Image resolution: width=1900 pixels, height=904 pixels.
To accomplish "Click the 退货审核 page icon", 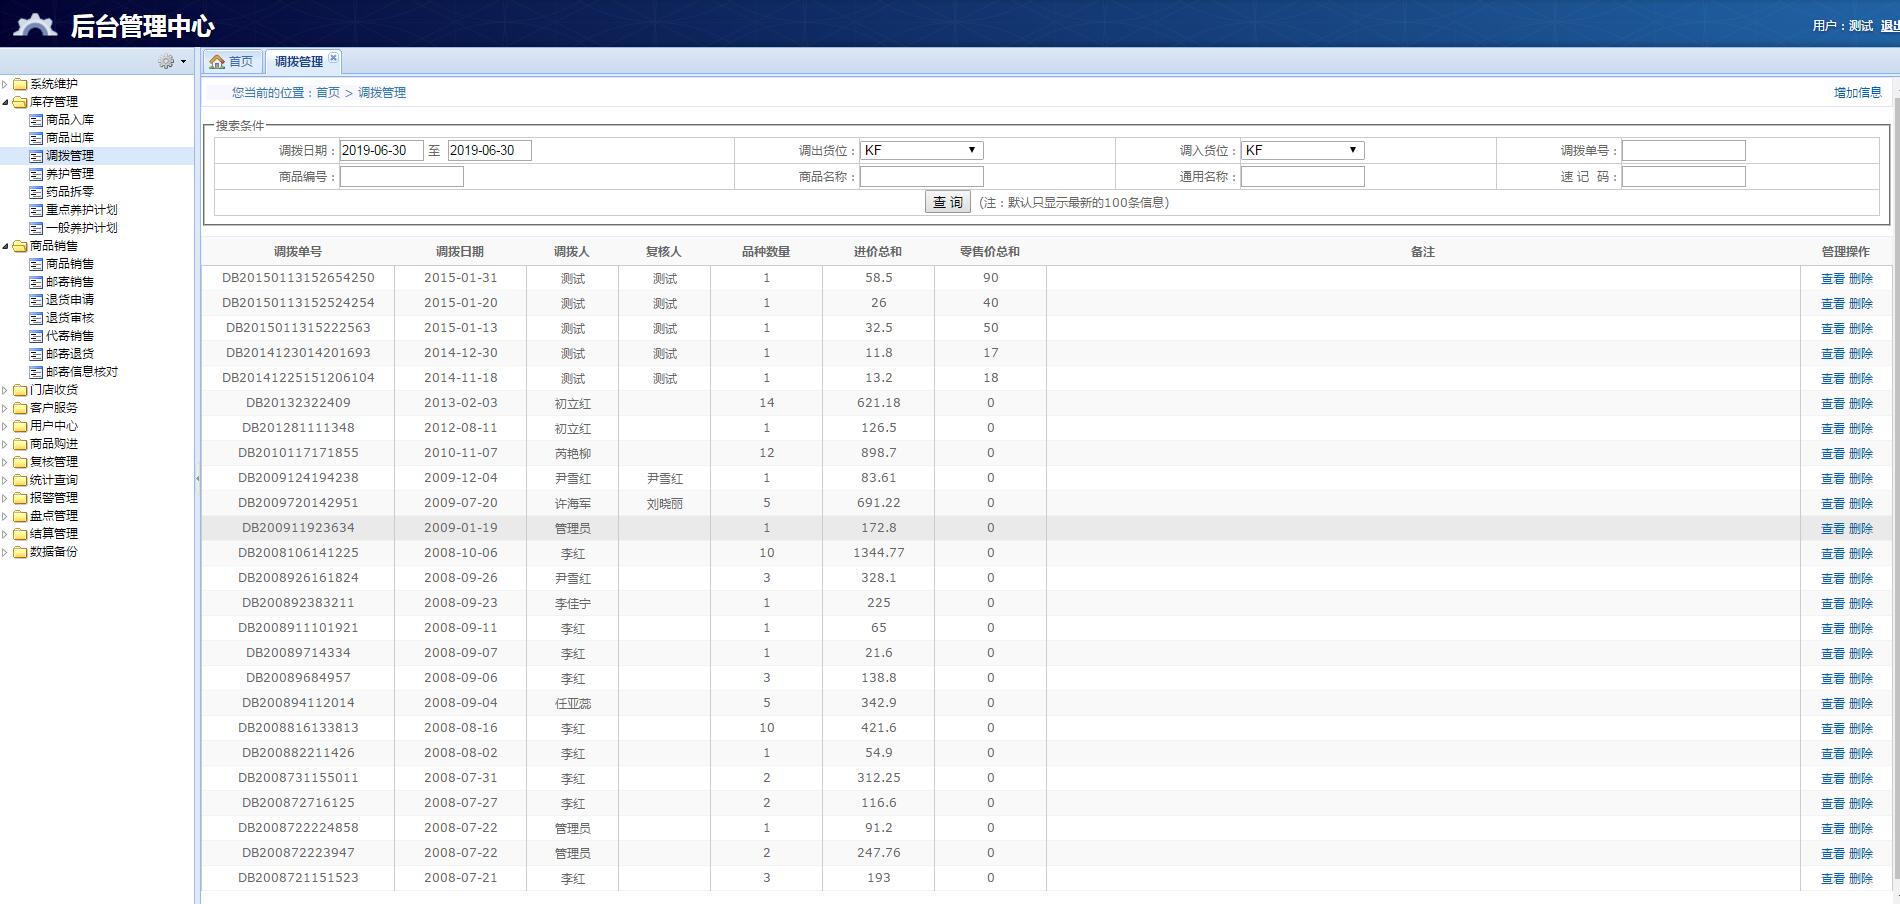I will 37,318.
